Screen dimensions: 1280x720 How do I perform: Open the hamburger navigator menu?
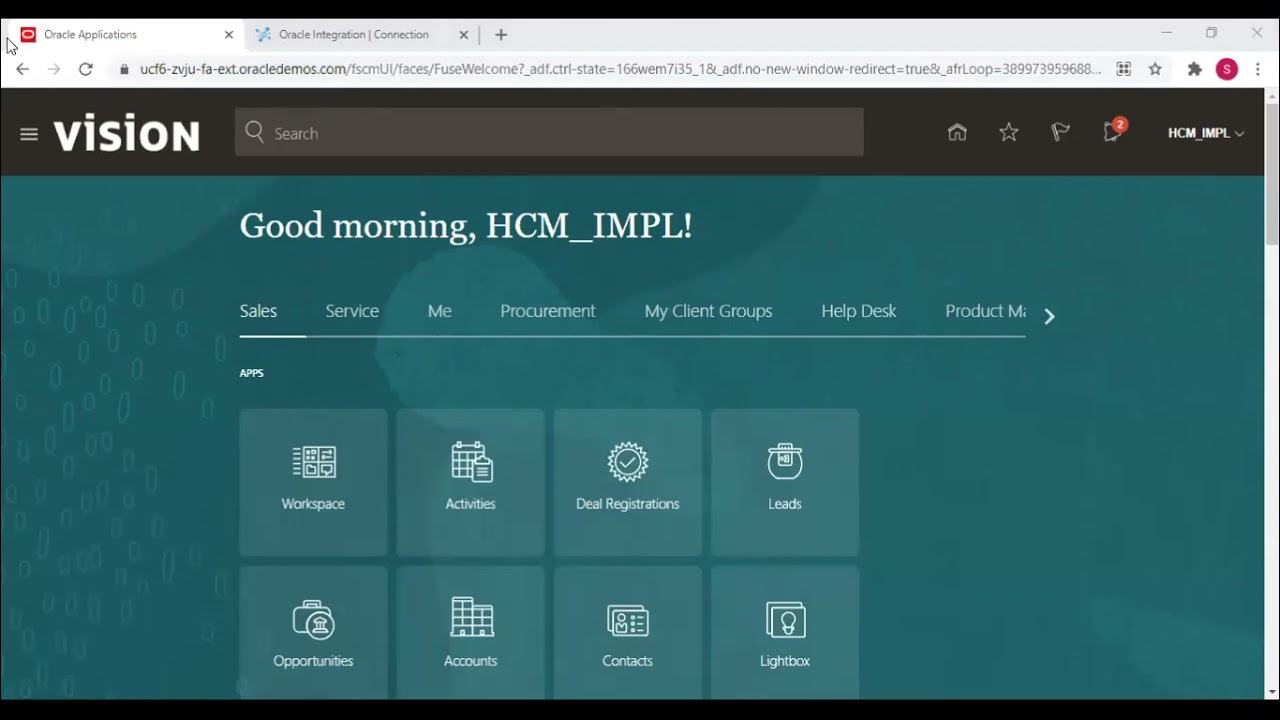pos(29,134)
